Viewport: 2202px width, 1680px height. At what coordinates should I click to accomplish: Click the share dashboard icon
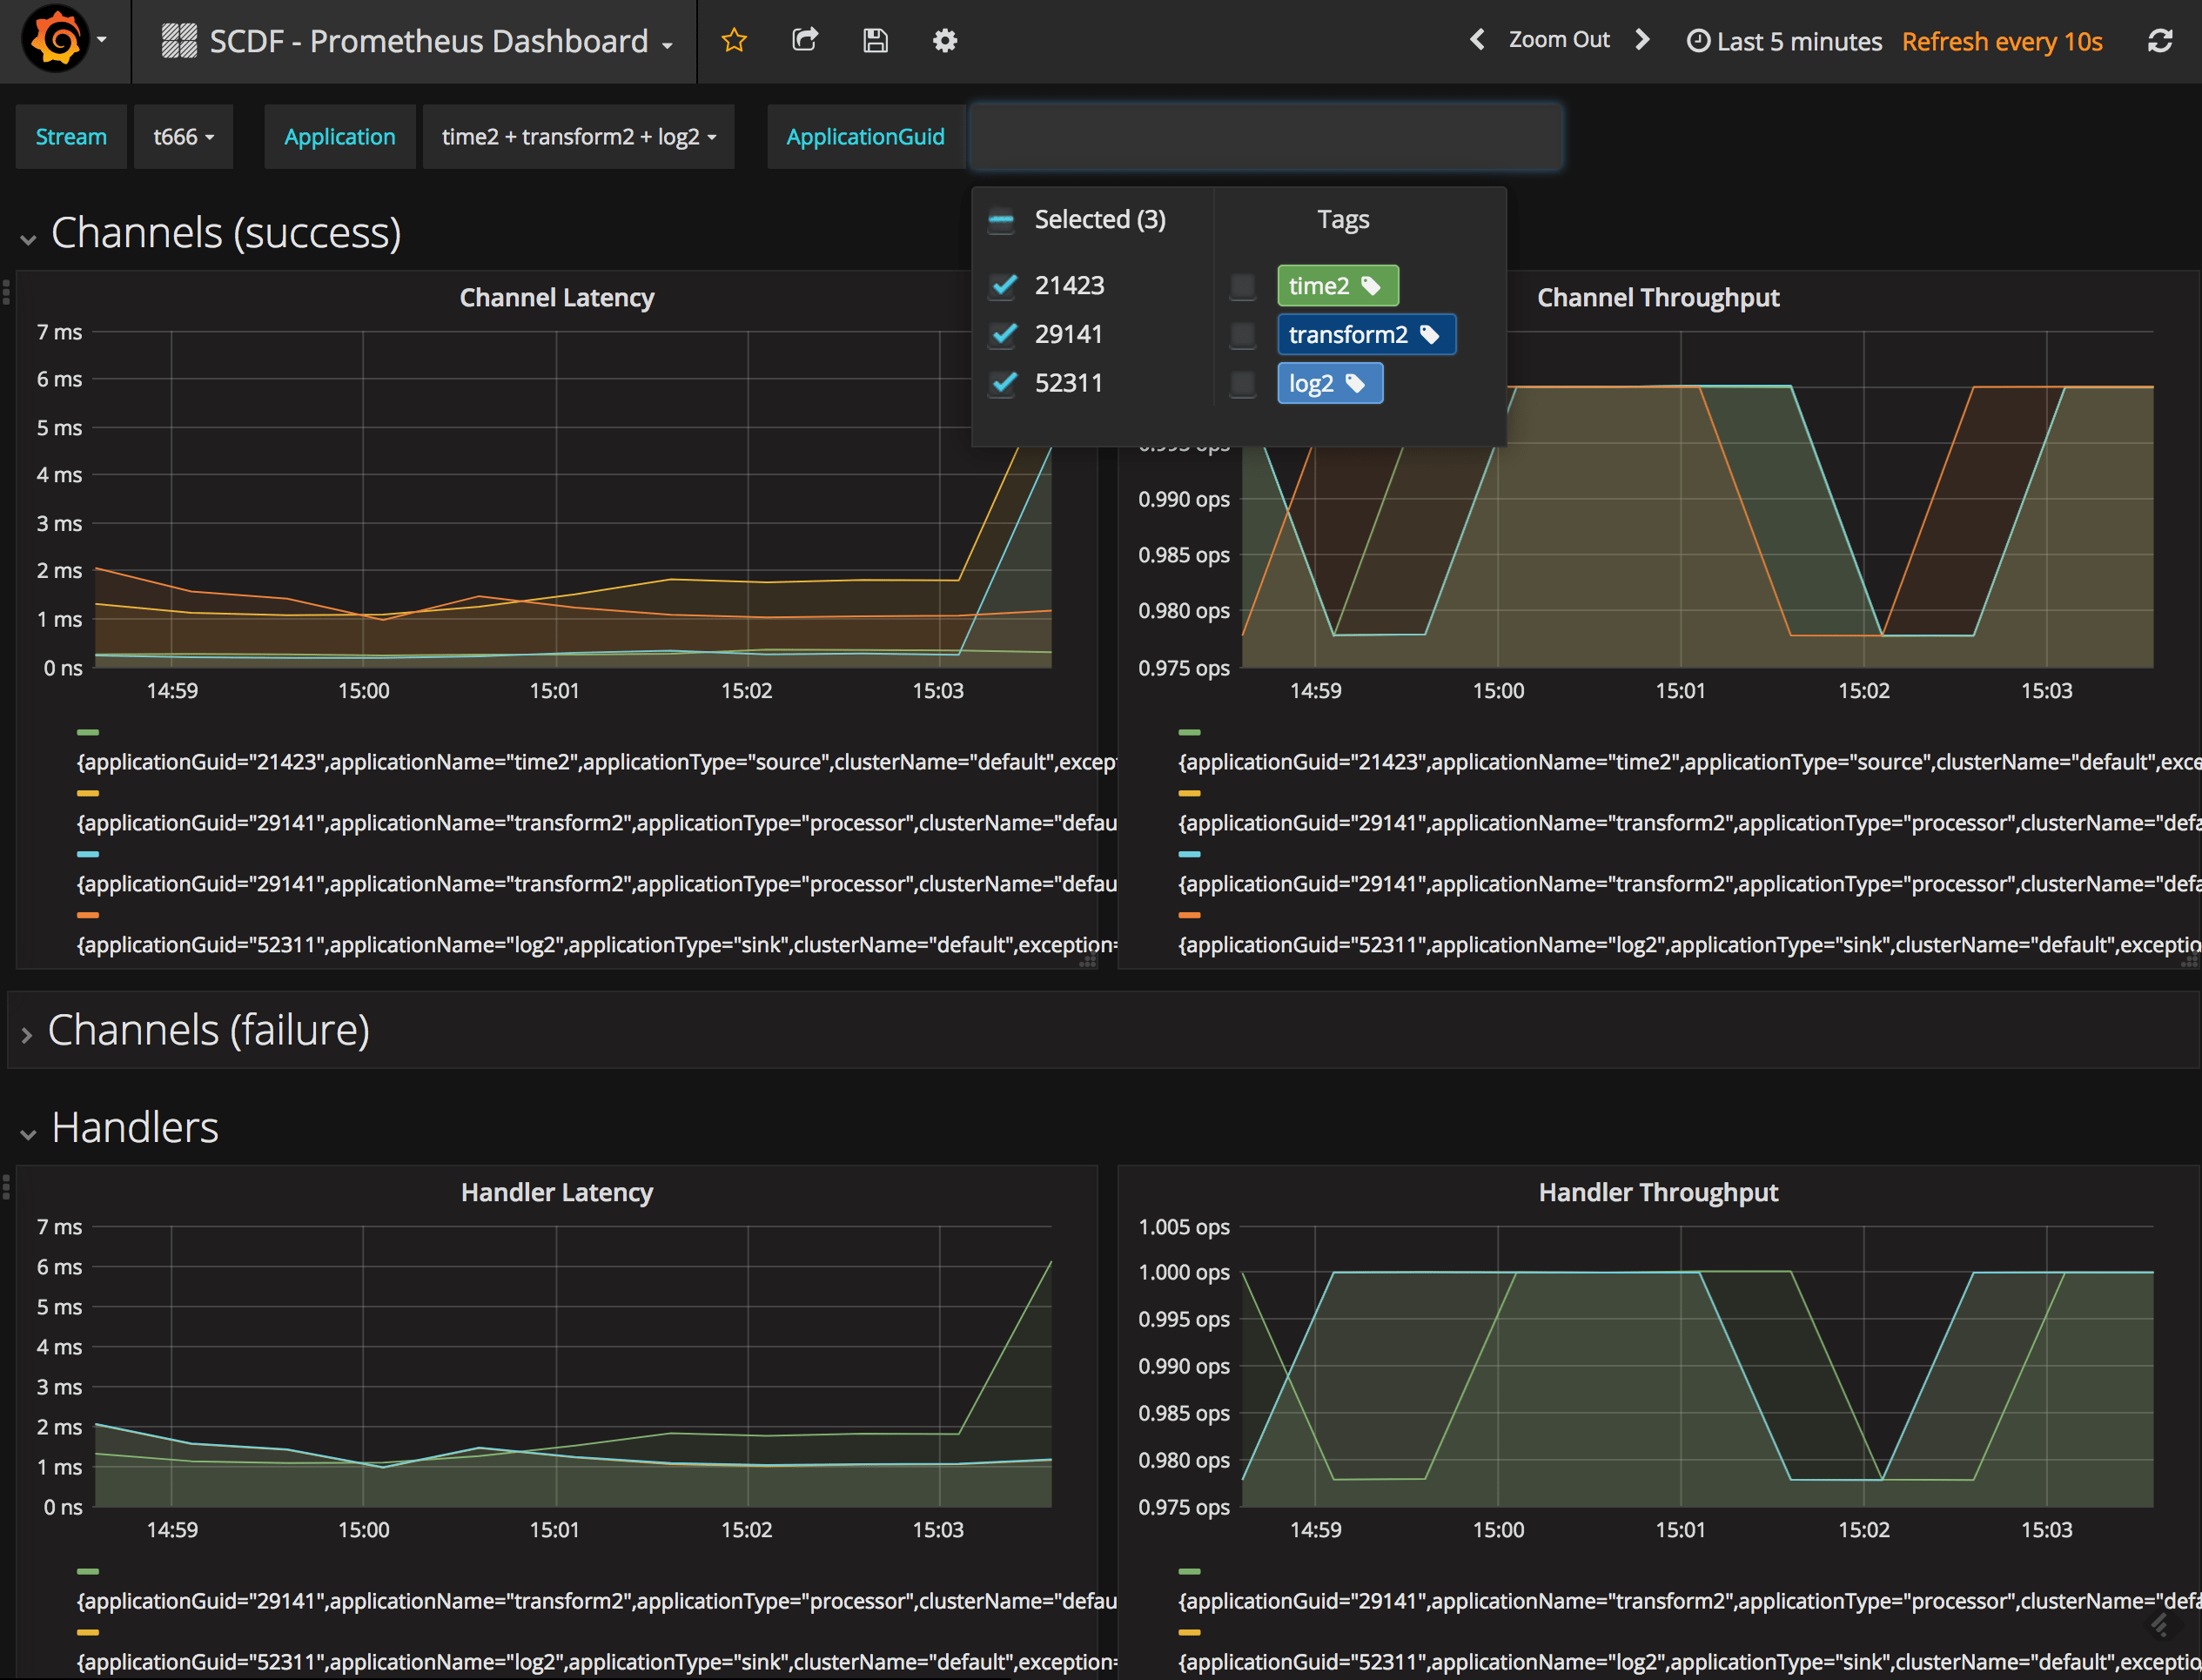805,41
